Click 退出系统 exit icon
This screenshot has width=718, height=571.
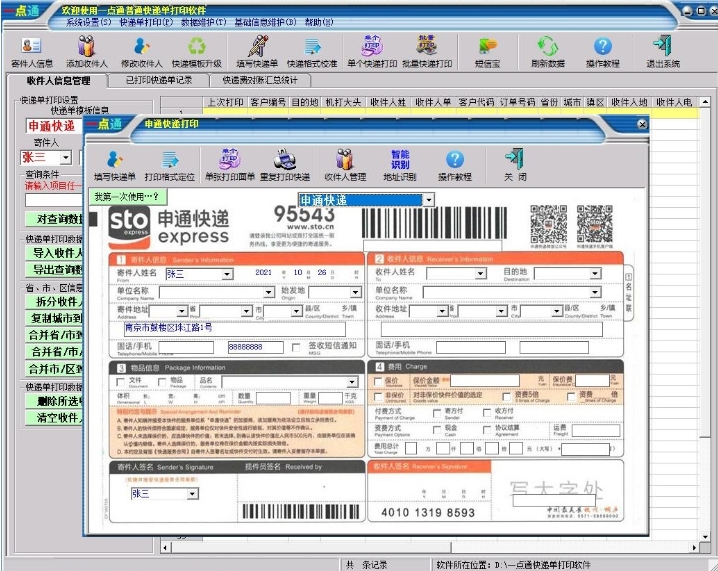click(x=663, y=52)
